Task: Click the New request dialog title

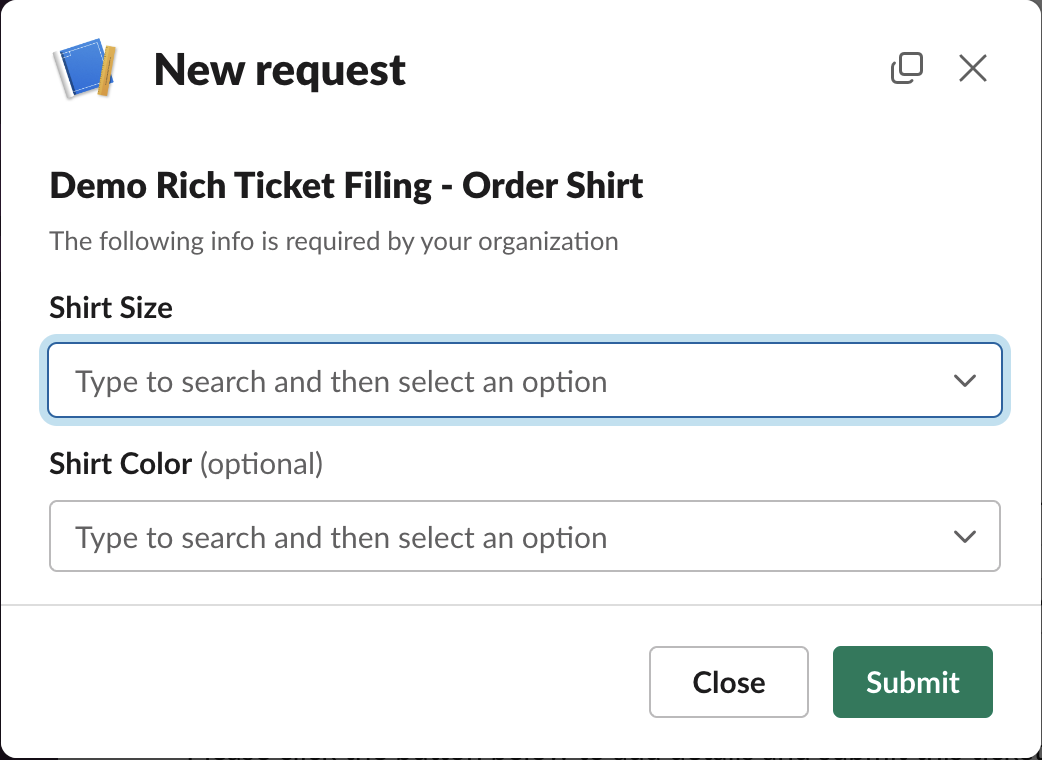Action: pyautogui.click(x=280, y=70)
